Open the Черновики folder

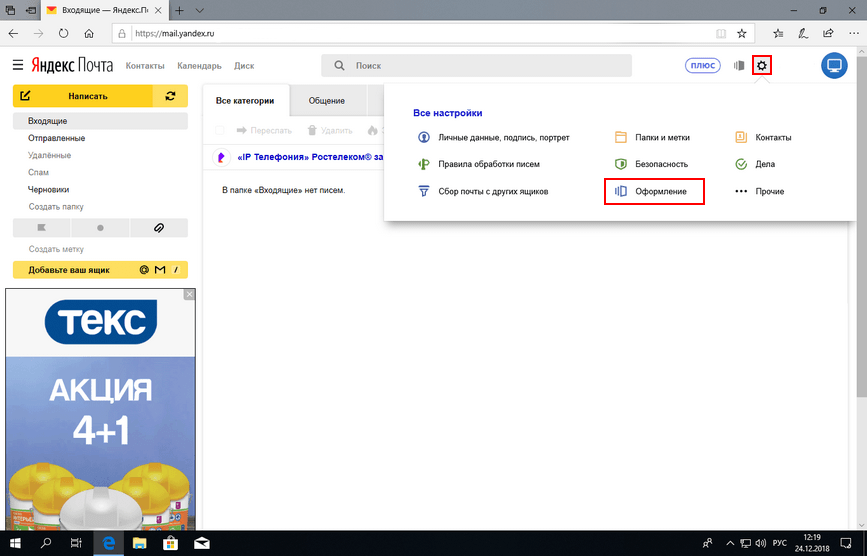(48, 190)
